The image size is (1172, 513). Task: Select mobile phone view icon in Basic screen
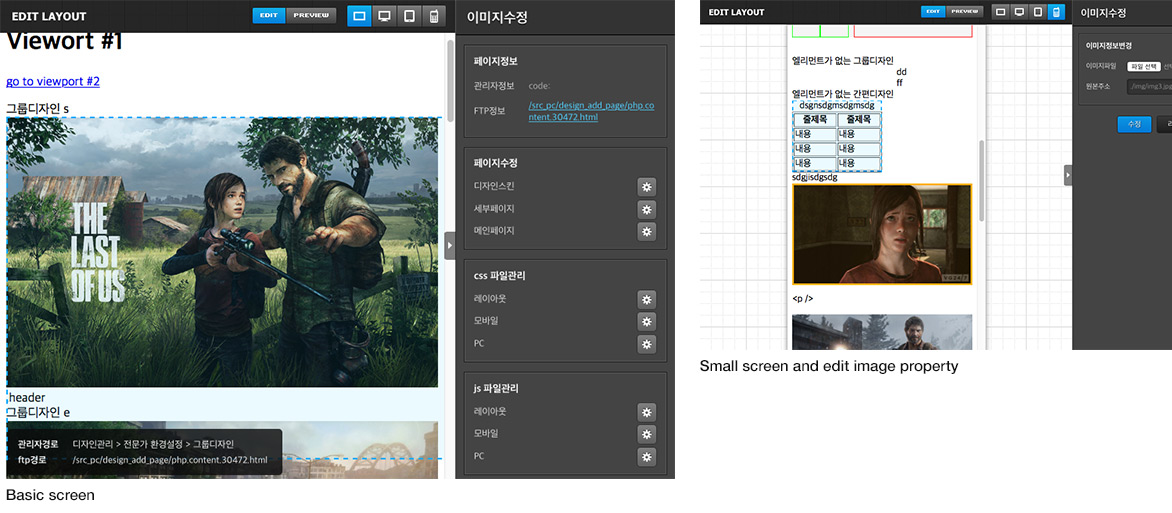click(x=434, y=16)
